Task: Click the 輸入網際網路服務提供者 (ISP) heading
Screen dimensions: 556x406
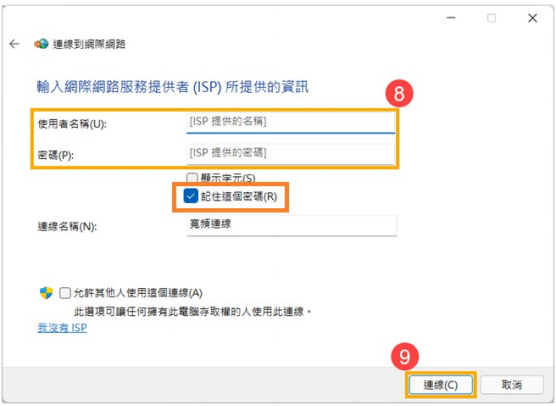Action: pos(173,87)
